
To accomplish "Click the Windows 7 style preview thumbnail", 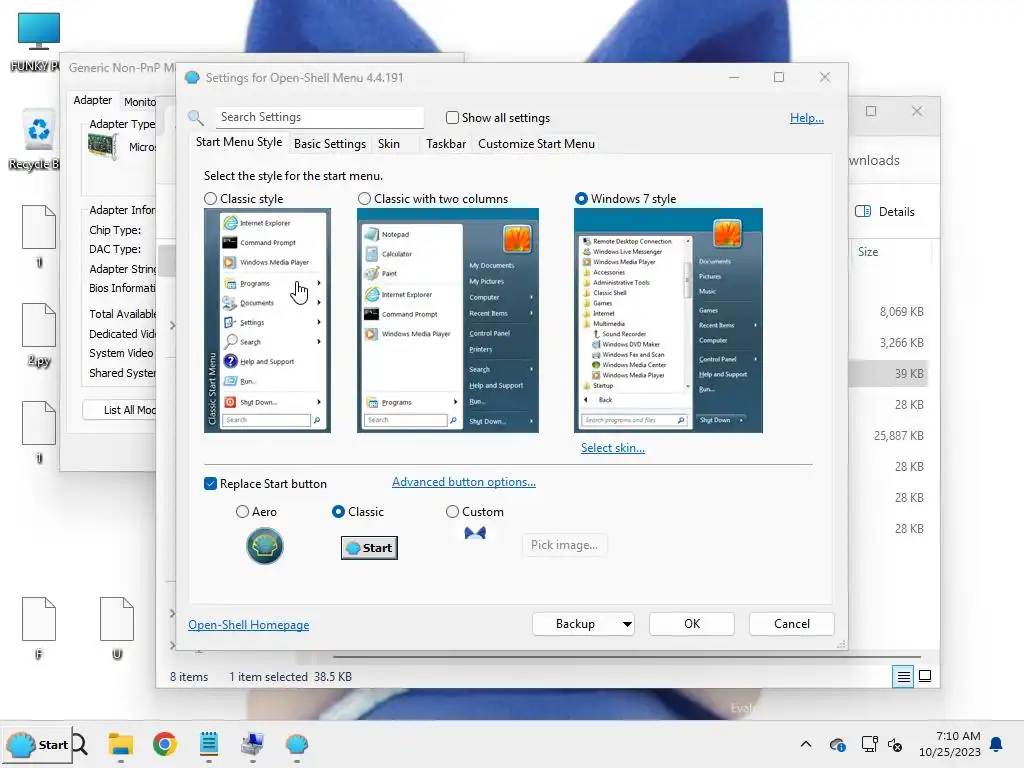I will [x=668, y=320].
